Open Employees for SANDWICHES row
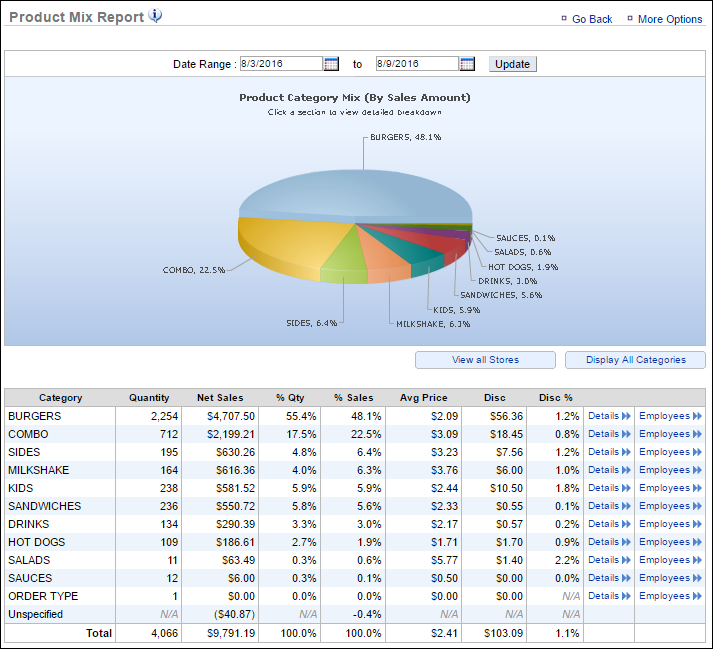The image size is (713, 649). click(670, 506)
